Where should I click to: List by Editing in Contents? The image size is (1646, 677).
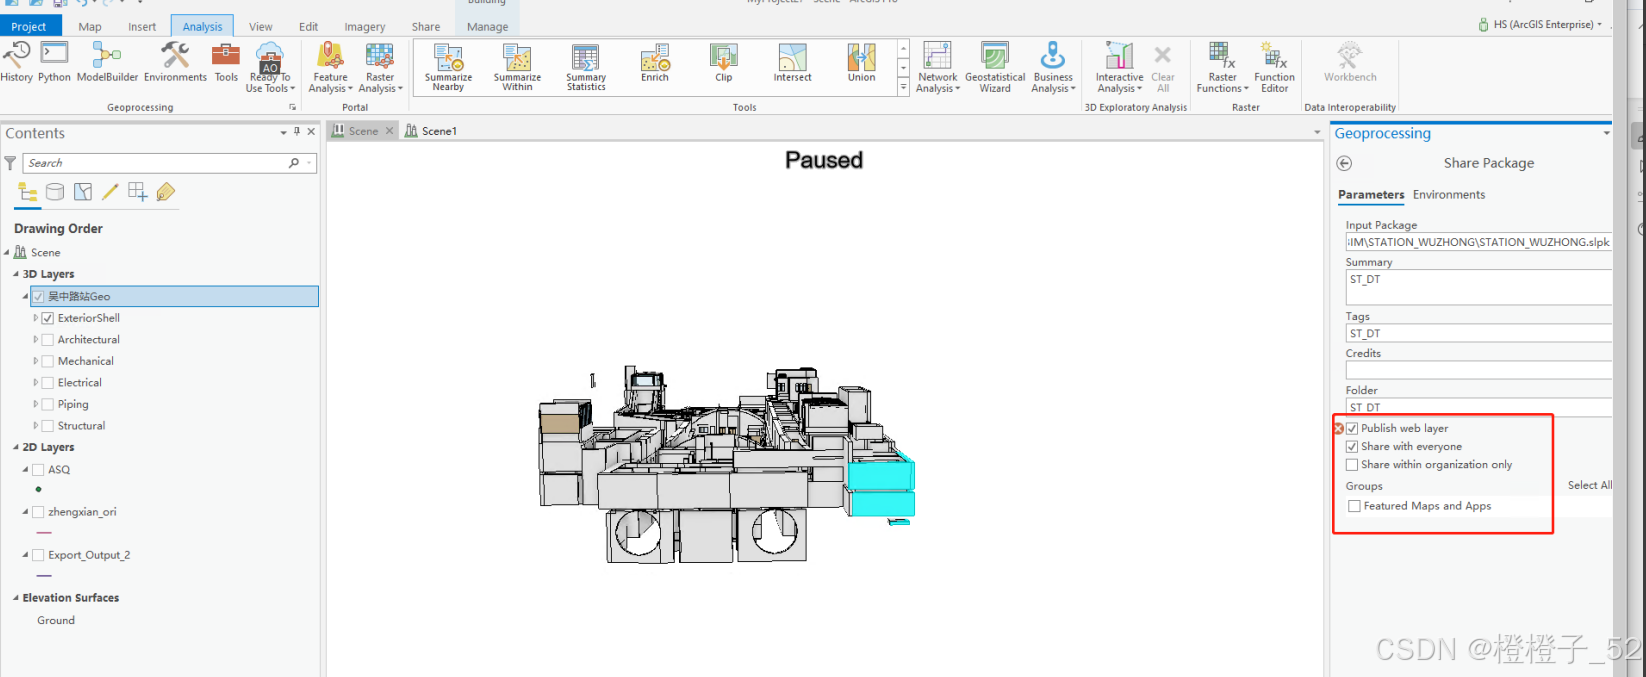[110, 192]
